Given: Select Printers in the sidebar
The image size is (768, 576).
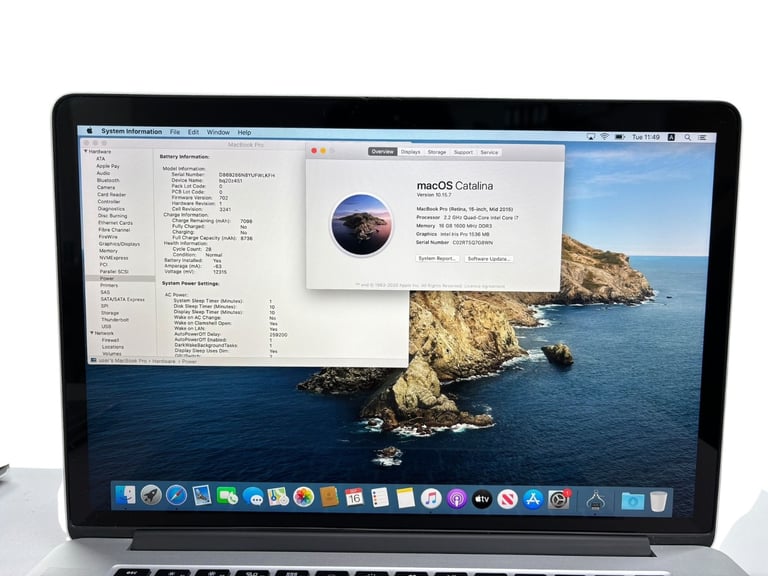Looking at the screenshot, I should click(109, 285).
